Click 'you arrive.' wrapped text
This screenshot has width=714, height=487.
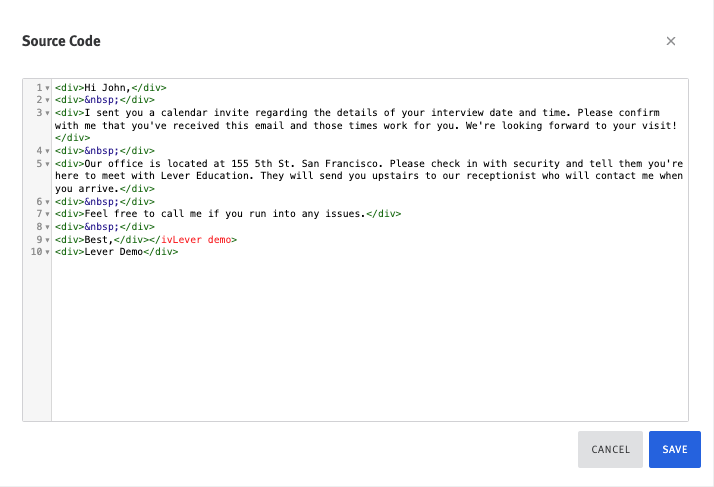[87, 189]
